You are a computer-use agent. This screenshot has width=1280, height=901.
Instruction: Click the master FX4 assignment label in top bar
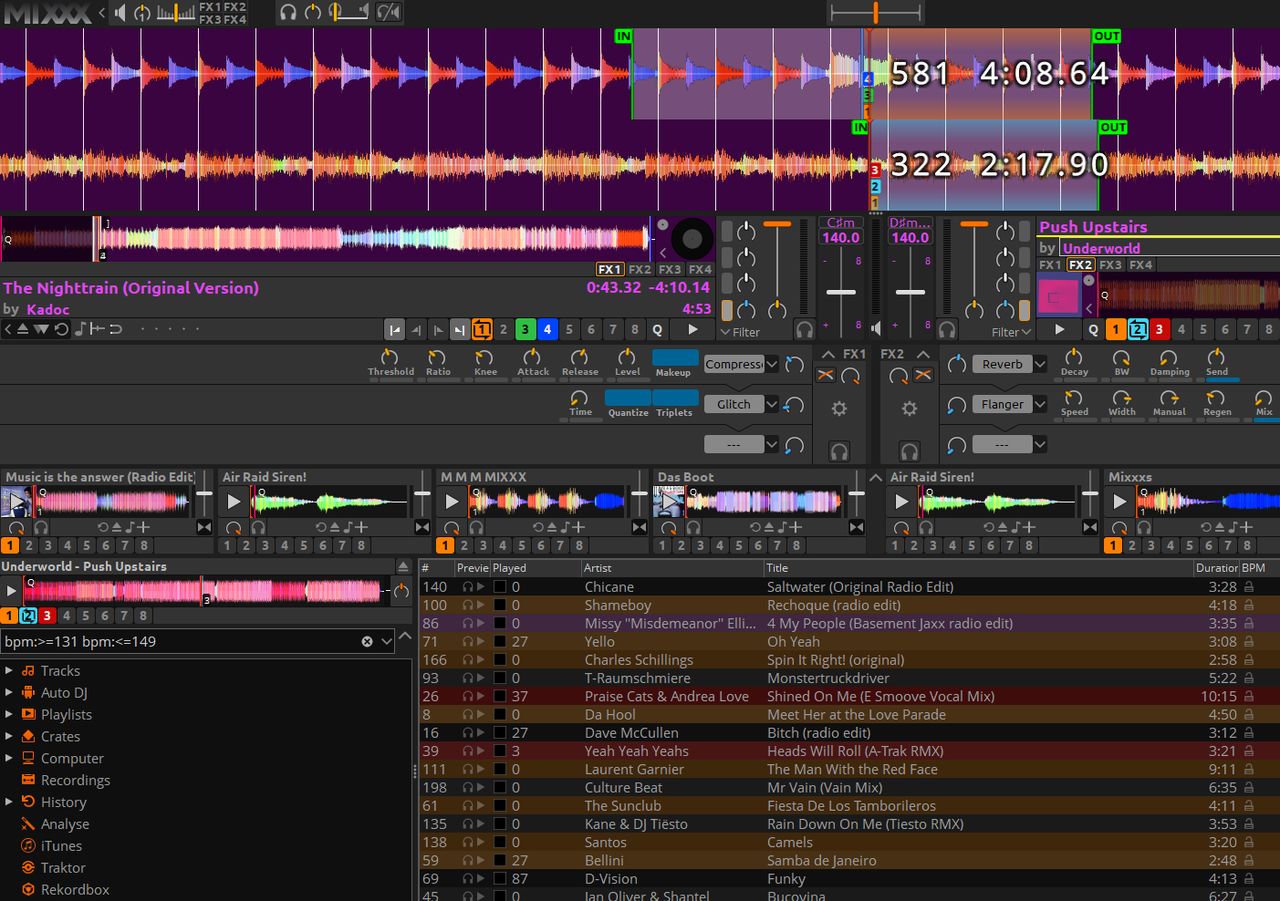[235, 19]
